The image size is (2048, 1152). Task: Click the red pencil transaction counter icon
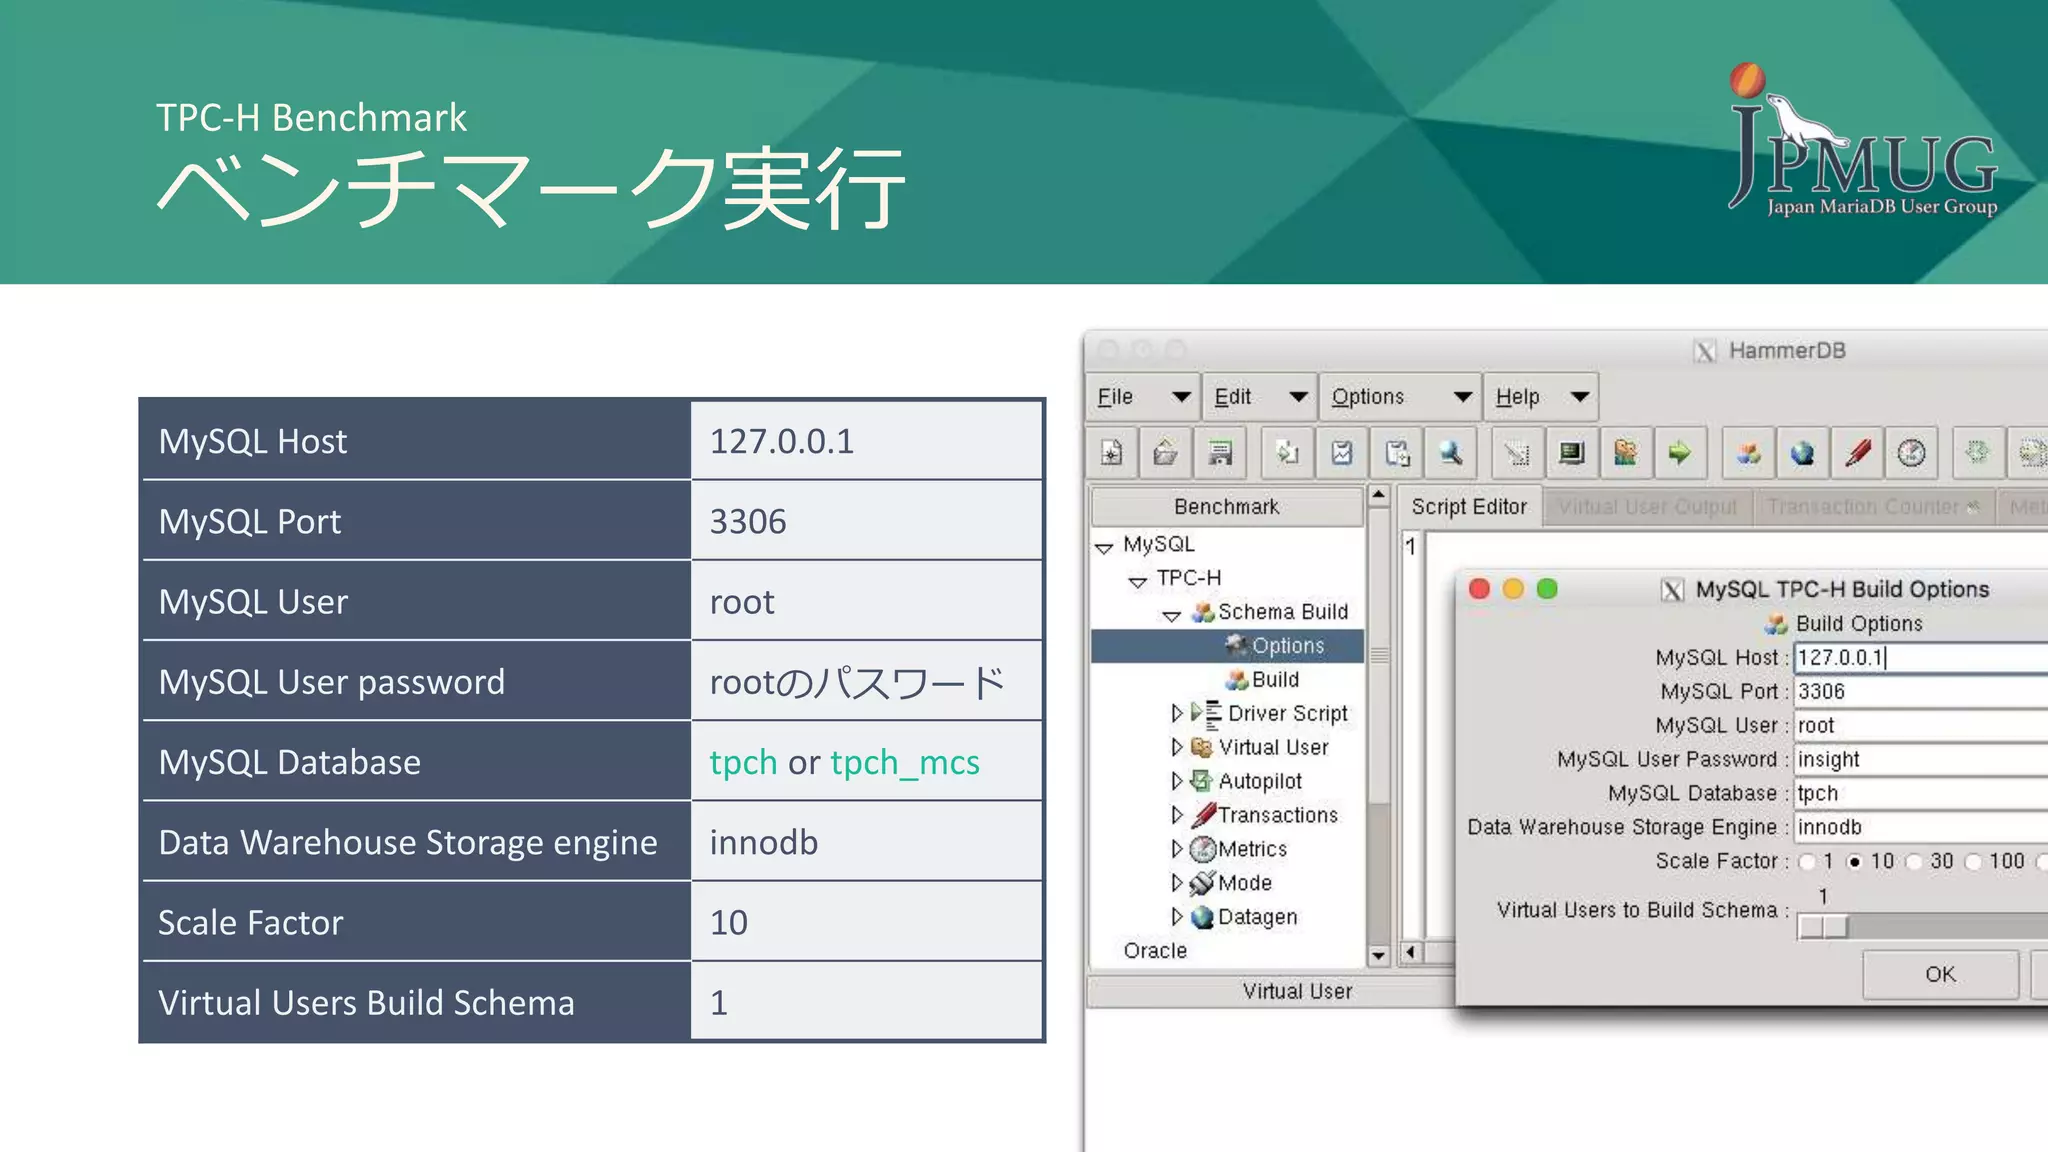[1857, 453]
